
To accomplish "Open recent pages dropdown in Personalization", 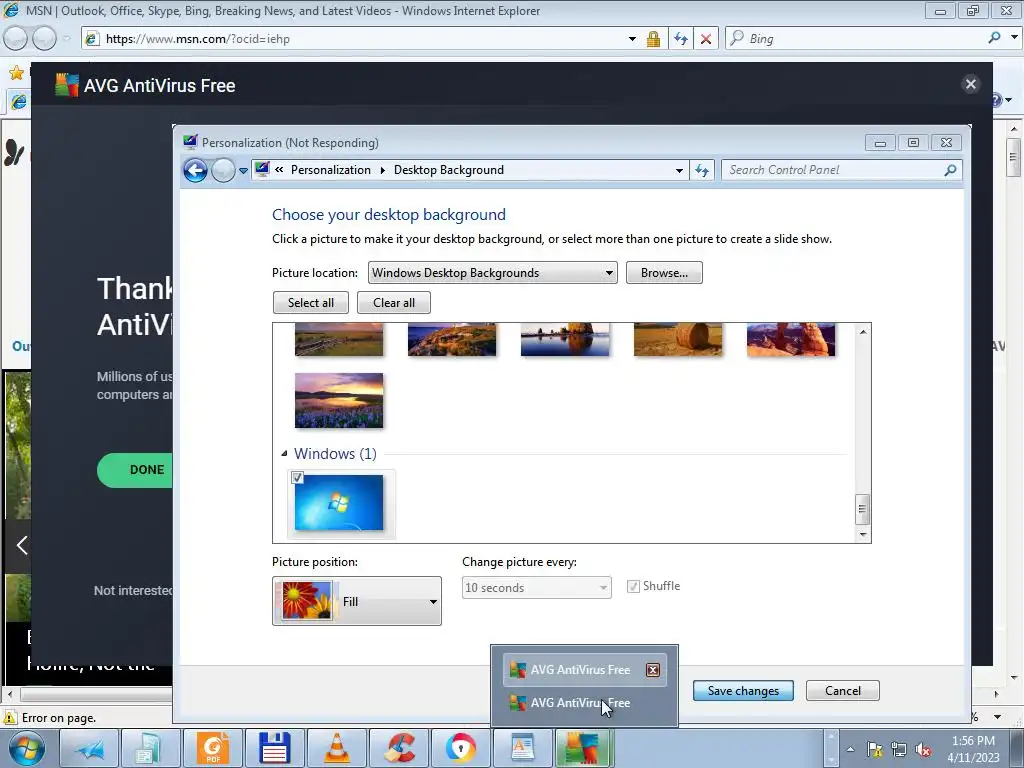I will point(243,170).
